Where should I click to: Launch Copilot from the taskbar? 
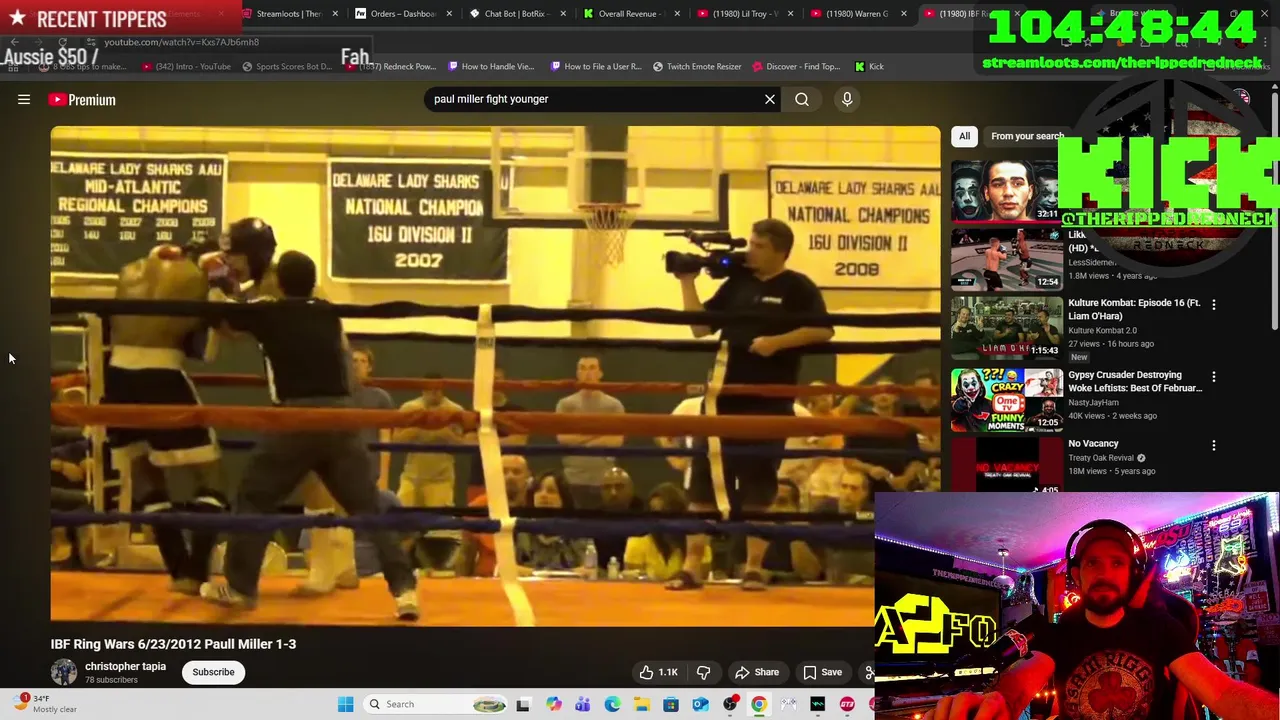click(553, 704)
